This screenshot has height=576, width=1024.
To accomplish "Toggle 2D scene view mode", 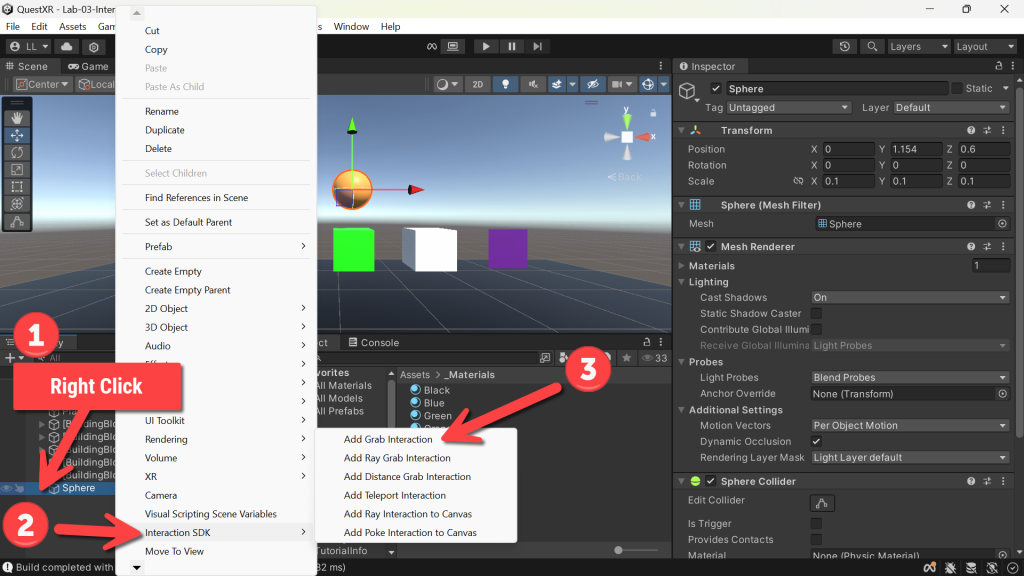I will 477,84.
